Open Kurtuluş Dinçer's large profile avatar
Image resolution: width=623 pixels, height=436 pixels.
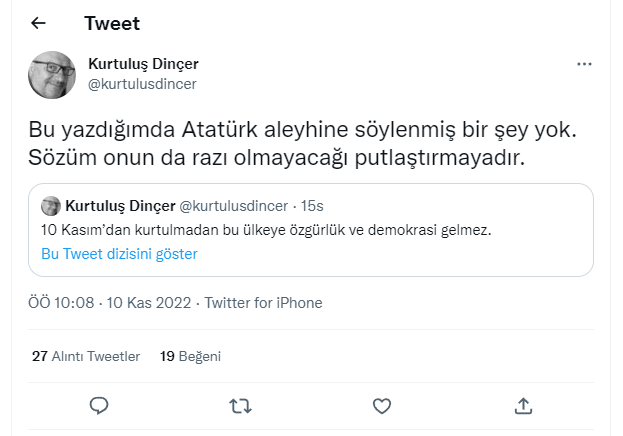tap(51, 75)
